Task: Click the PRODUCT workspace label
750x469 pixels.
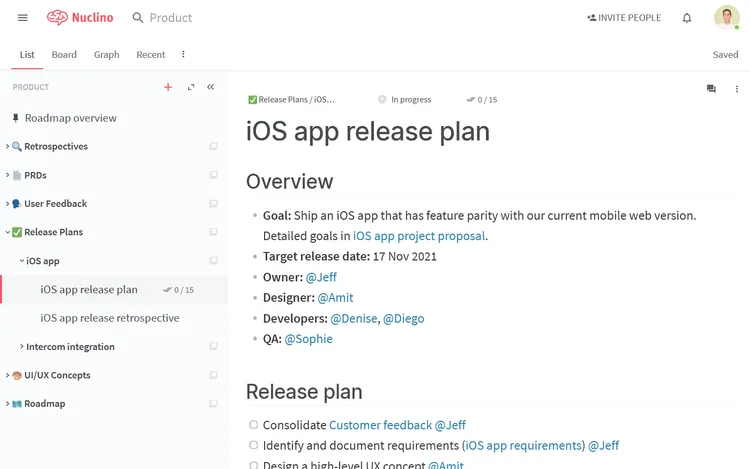Action: pyautogui.click(x=31, y=87)
